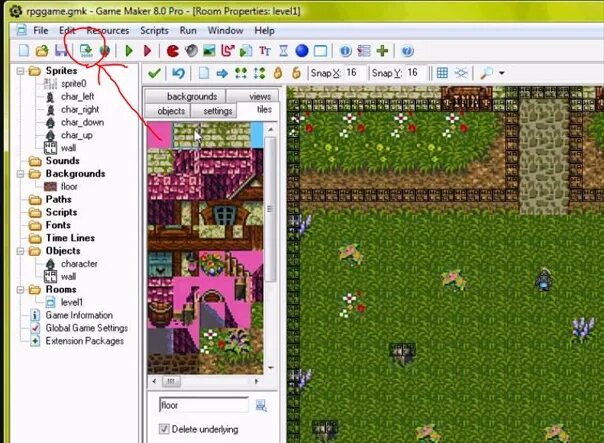Toggle the Delete underlying checkbox

164,429
